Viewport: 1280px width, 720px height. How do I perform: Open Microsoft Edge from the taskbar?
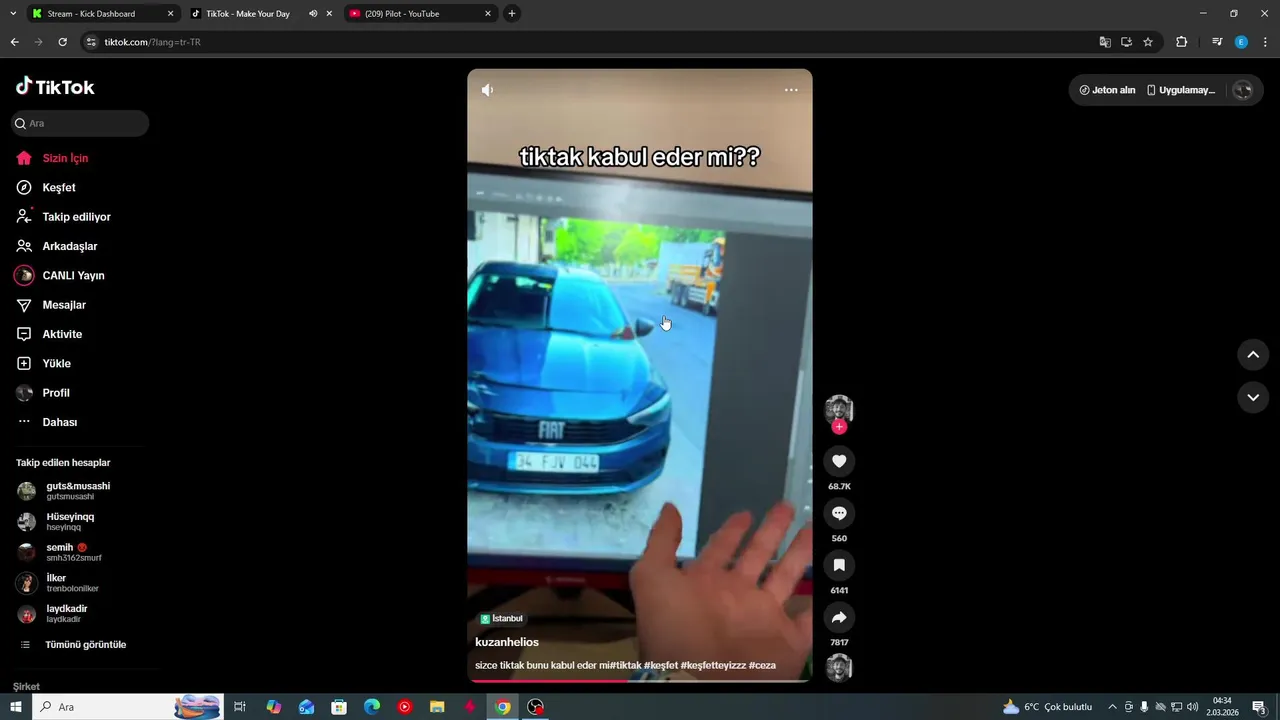[x=372, y=707]
